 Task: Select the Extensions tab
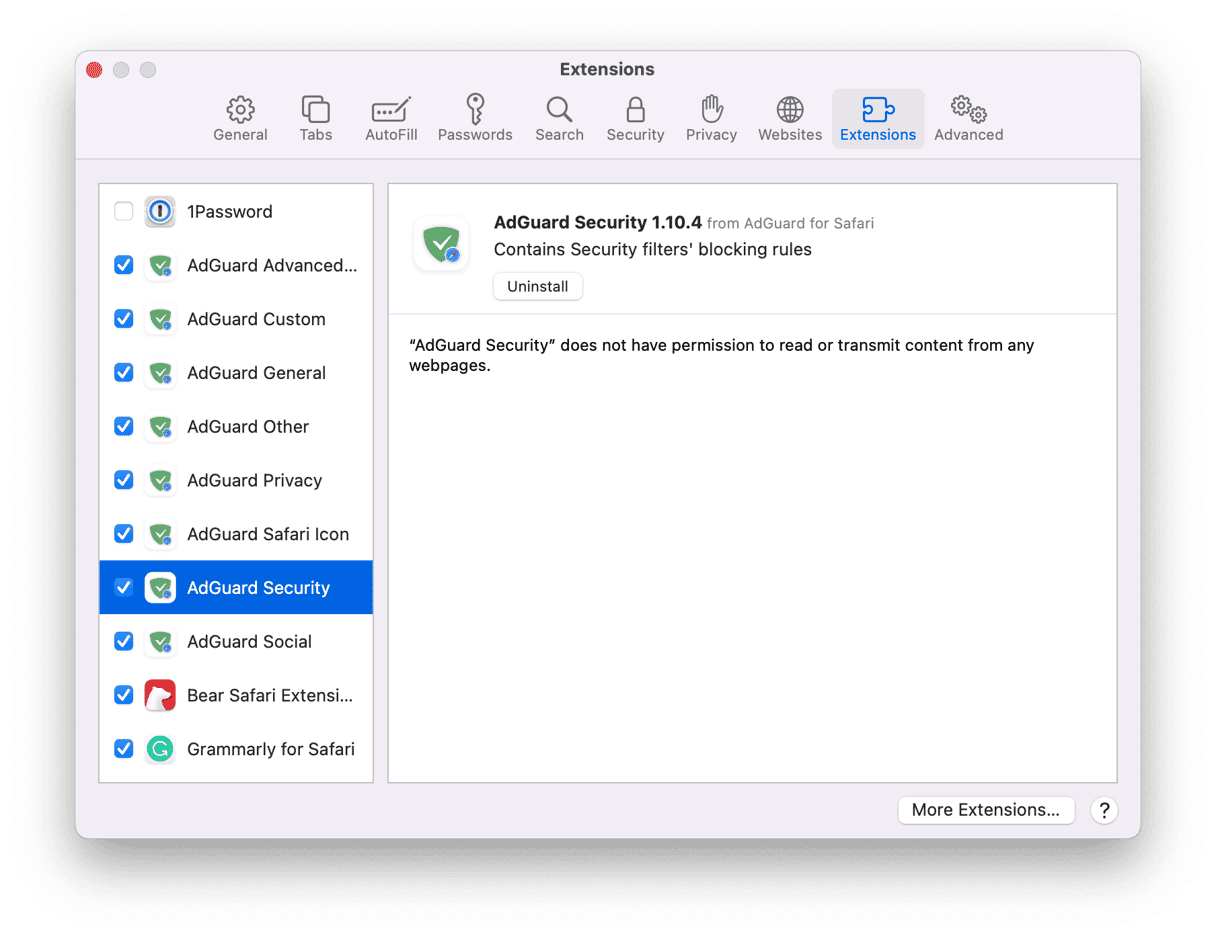[x=878, y=119]
